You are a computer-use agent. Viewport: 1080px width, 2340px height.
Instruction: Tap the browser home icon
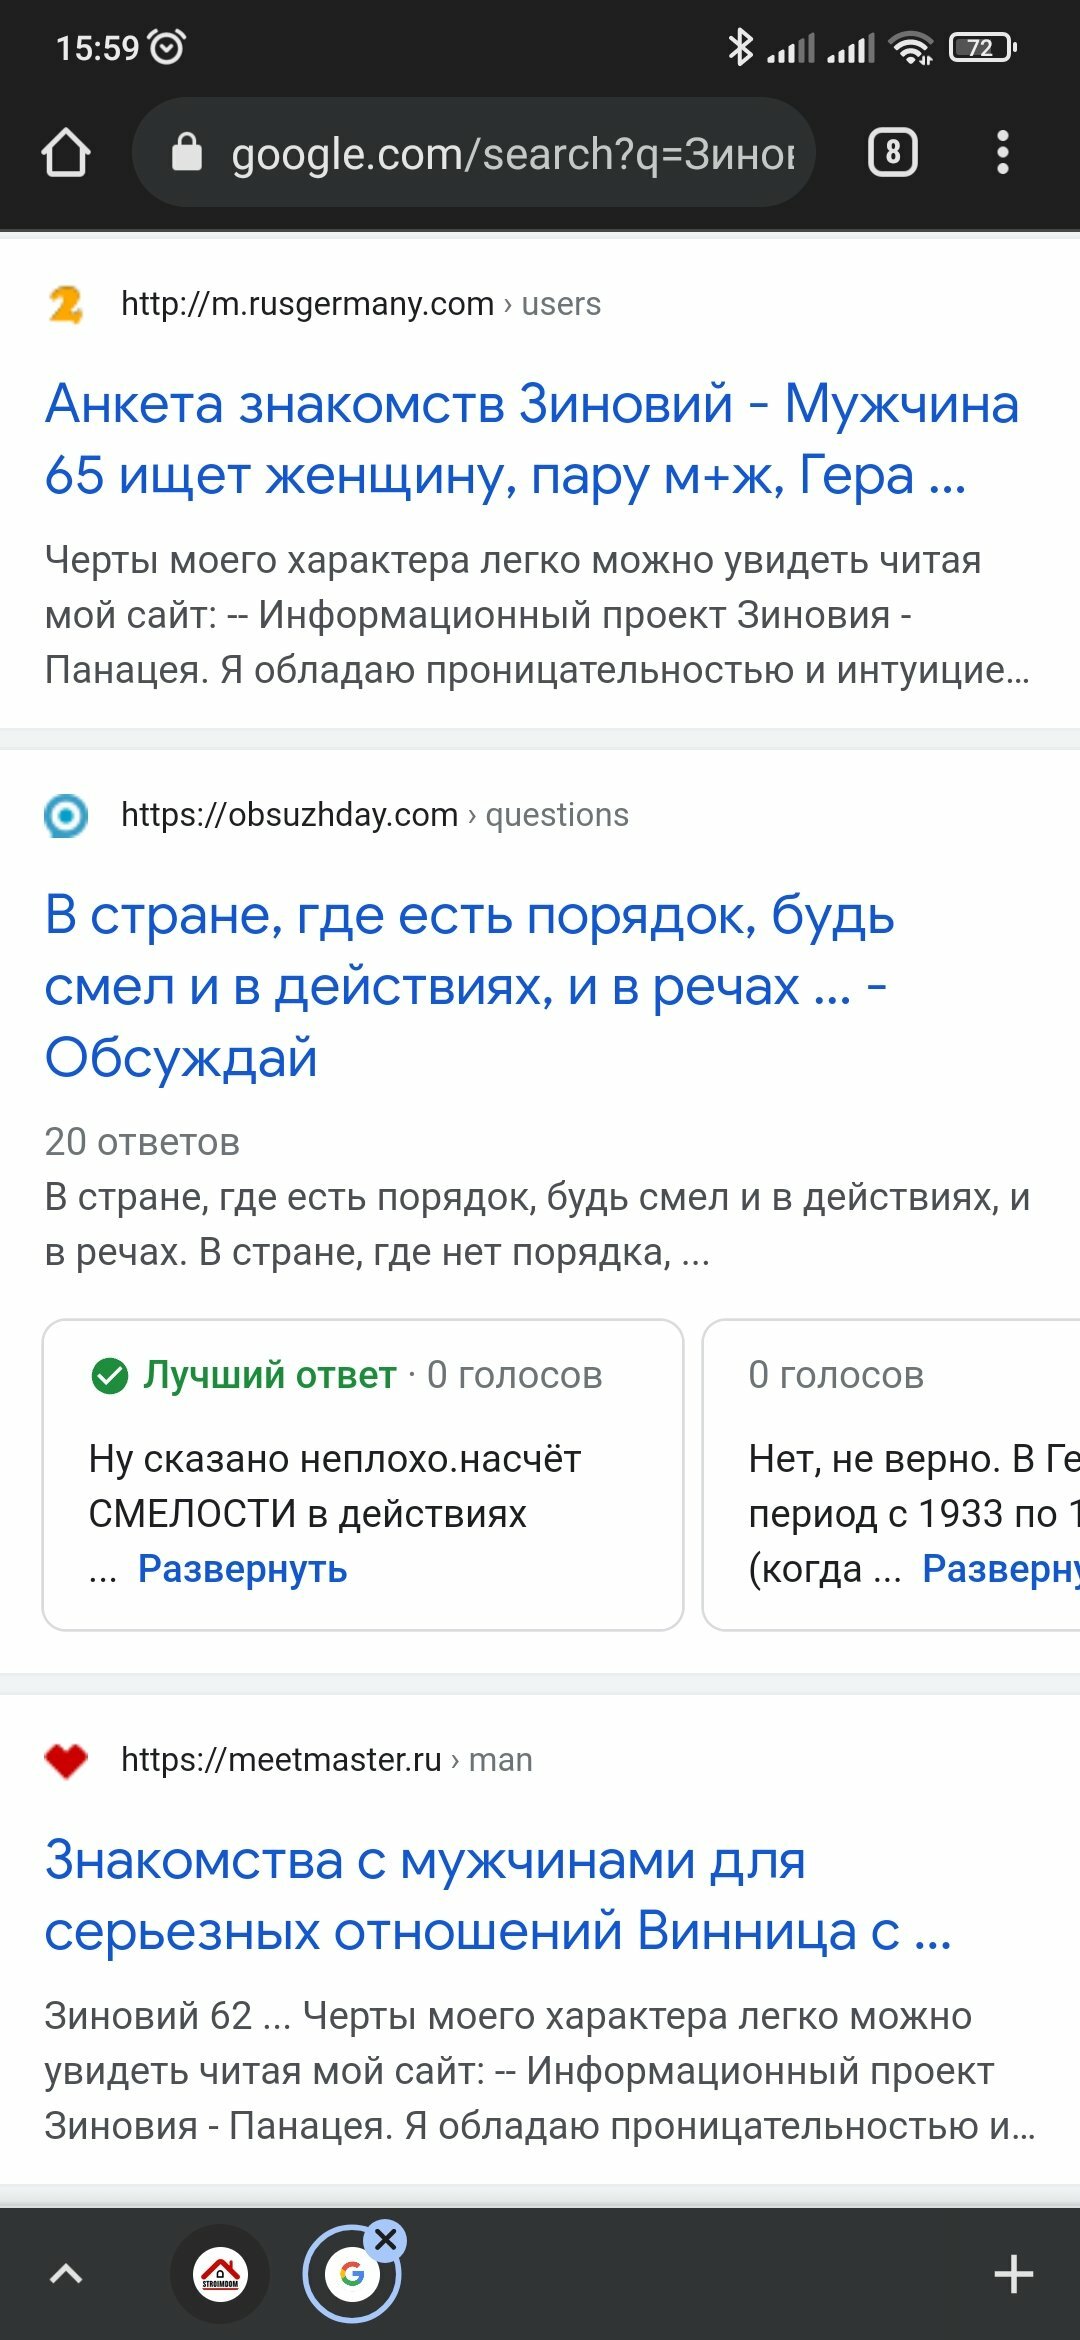66,153
